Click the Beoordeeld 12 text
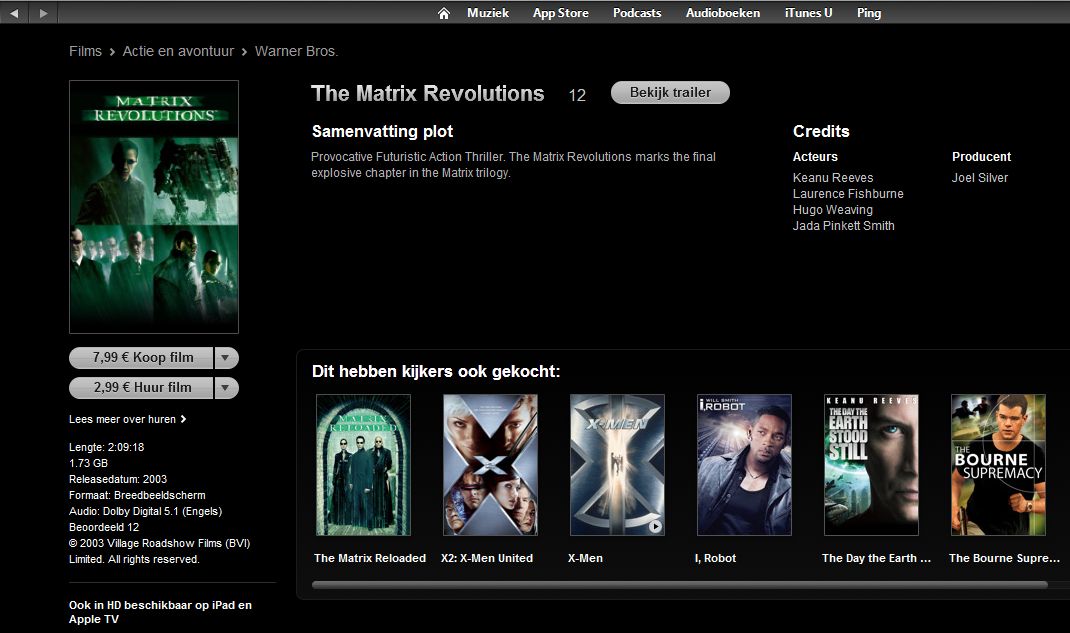The height and width of the screenshot is (633, 1070). [x=104, y=527]
